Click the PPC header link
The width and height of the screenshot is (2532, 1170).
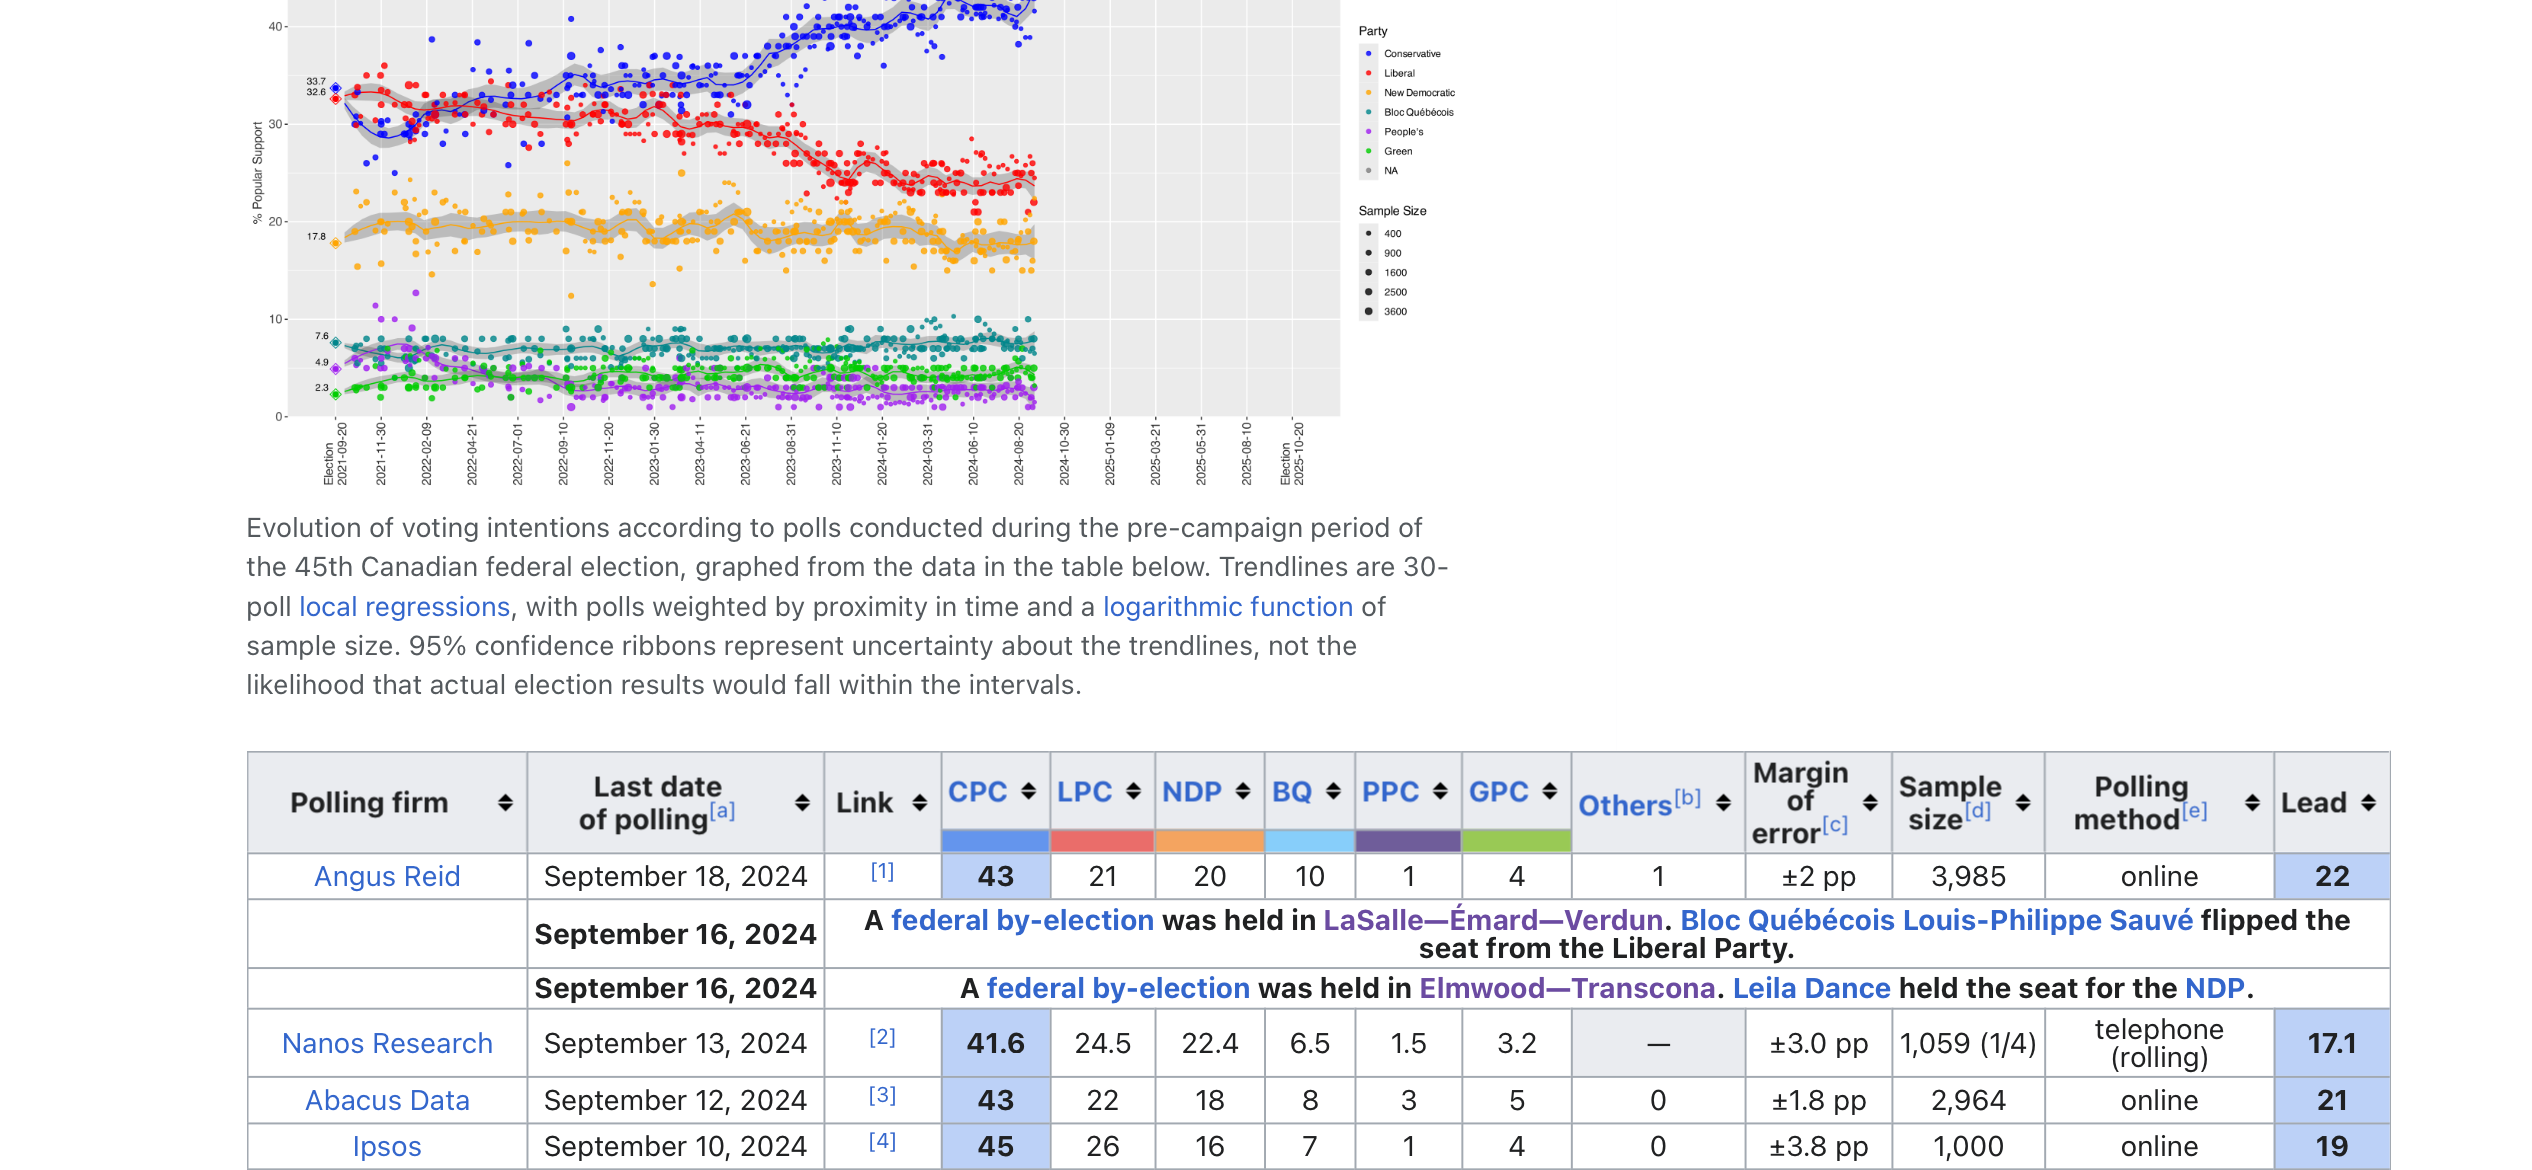[x=1390, y=792]
